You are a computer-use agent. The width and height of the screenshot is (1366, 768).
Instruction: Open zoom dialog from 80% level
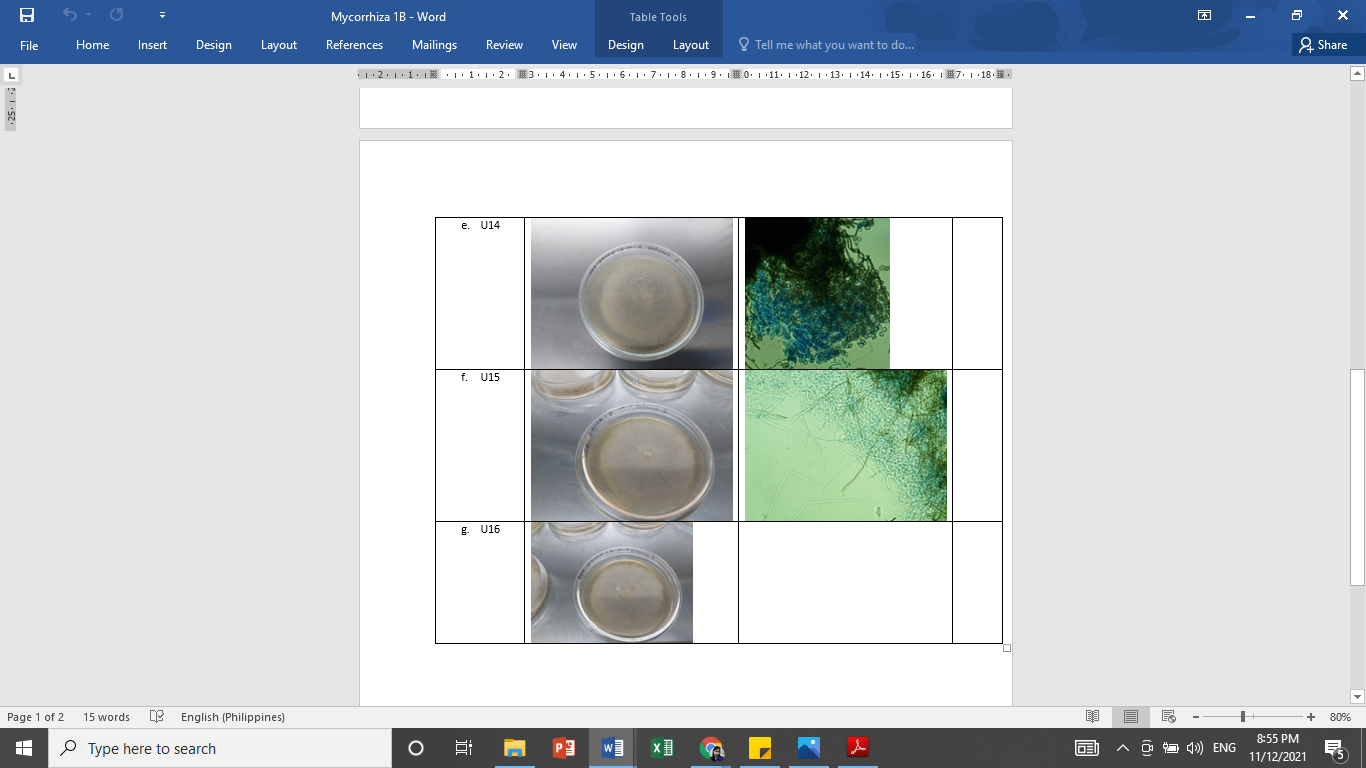1340,717
